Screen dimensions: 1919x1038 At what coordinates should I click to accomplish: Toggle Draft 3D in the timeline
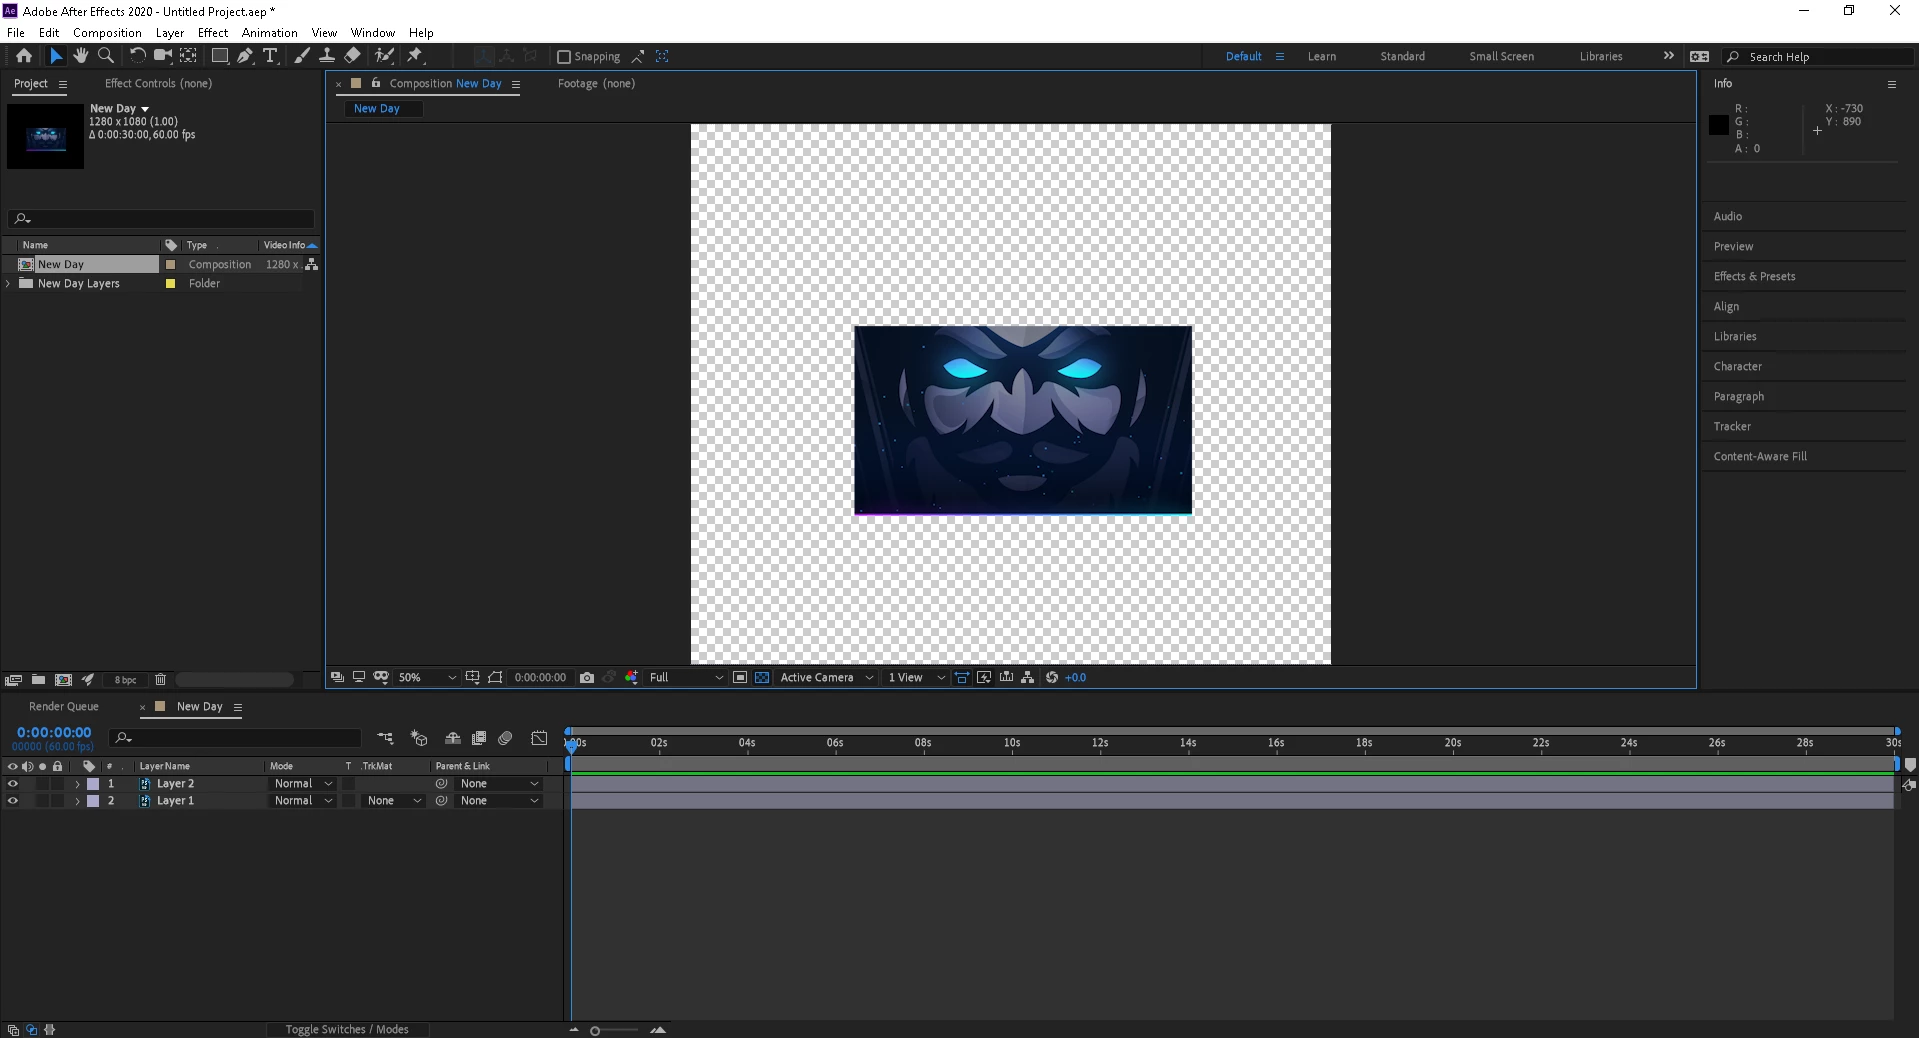[x=419, y=738]
